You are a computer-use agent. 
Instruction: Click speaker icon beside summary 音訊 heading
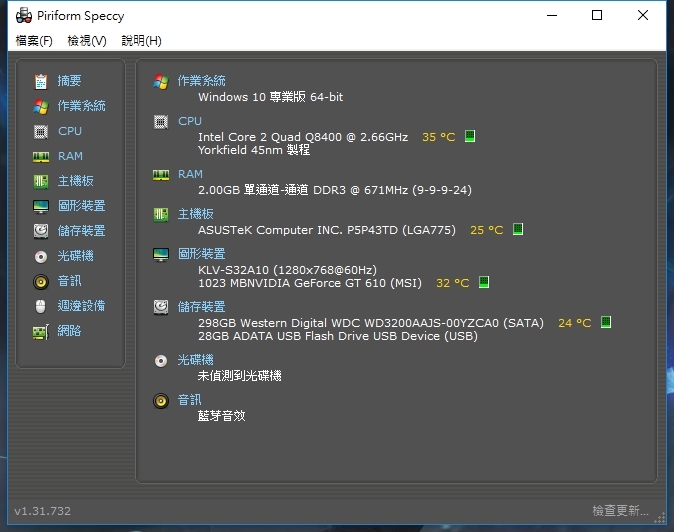click(161, 401)
